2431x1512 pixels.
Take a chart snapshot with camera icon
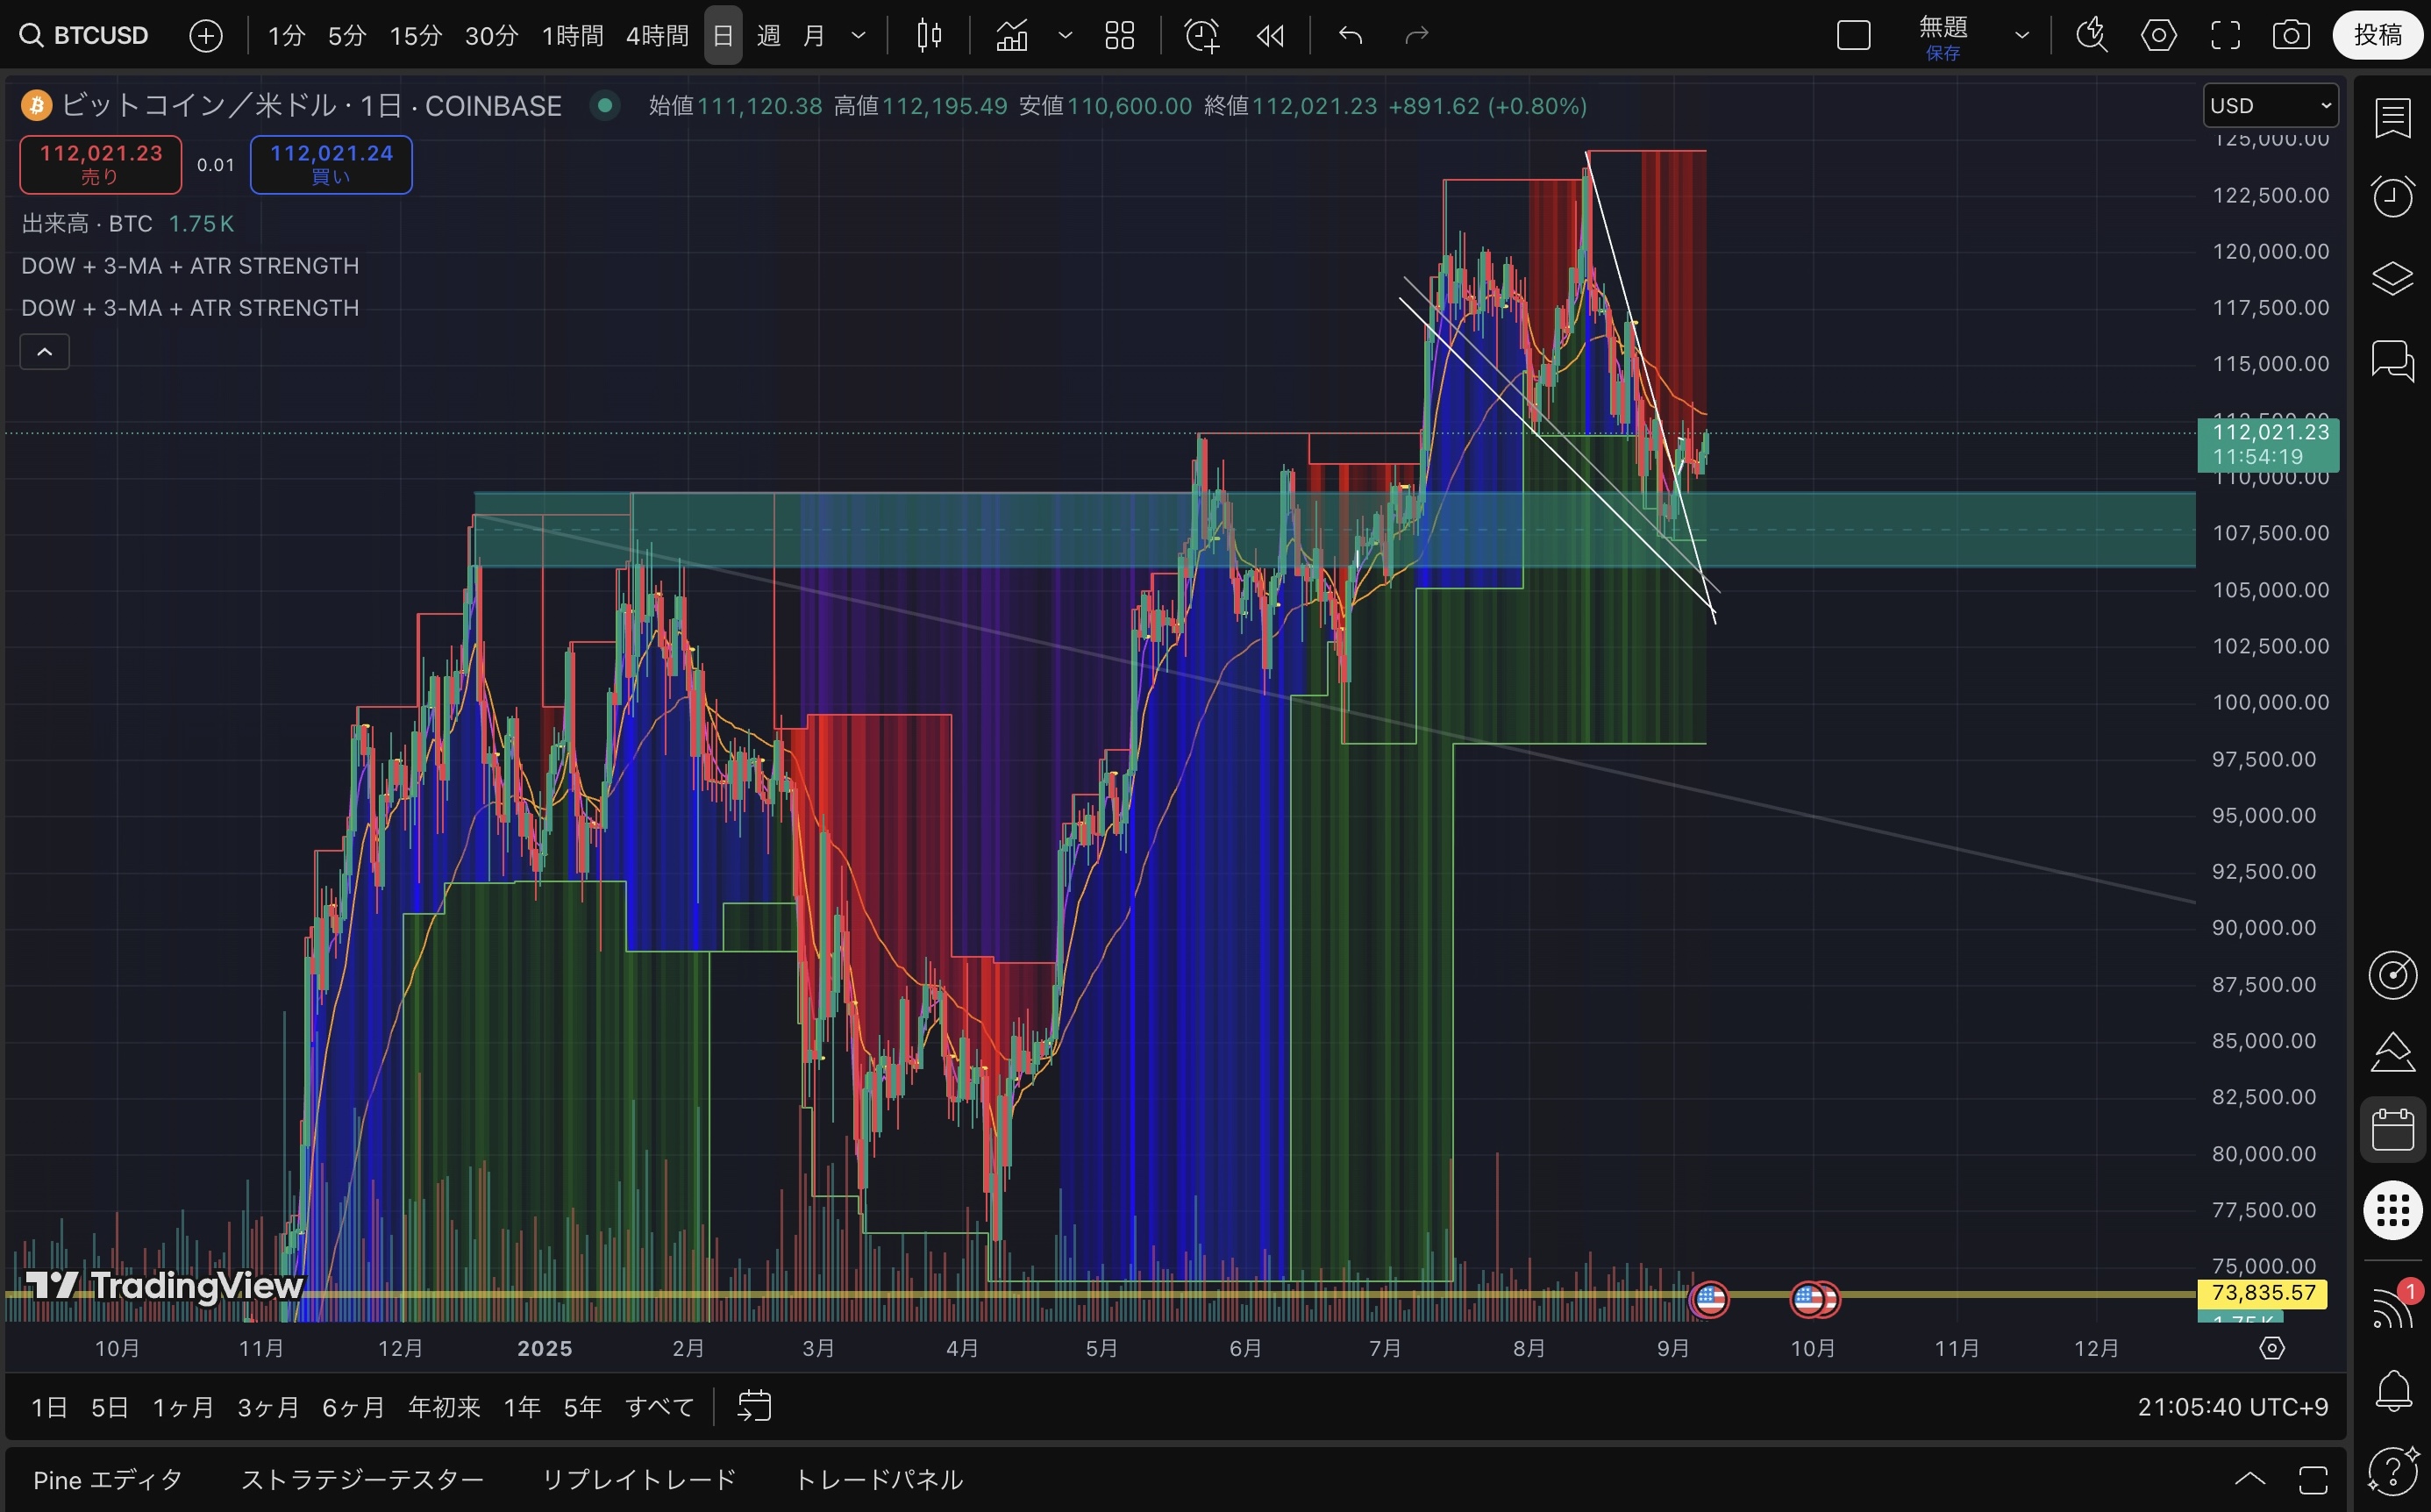[x=2291, y=36]
